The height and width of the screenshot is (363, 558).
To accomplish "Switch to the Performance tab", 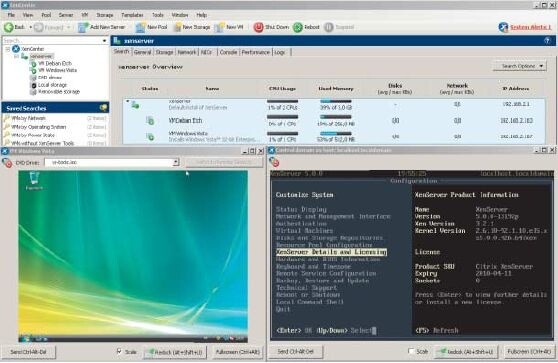I will click(256, 52).
